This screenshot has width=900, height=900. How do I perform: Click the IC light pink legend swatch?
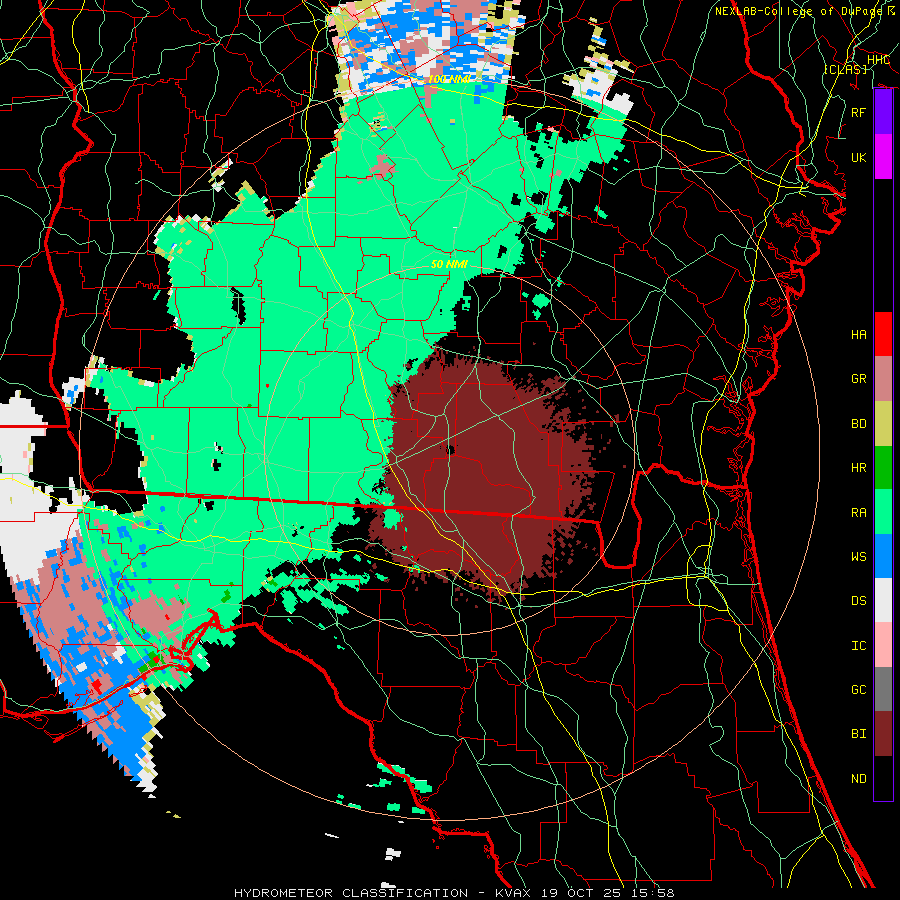[883, 645]
